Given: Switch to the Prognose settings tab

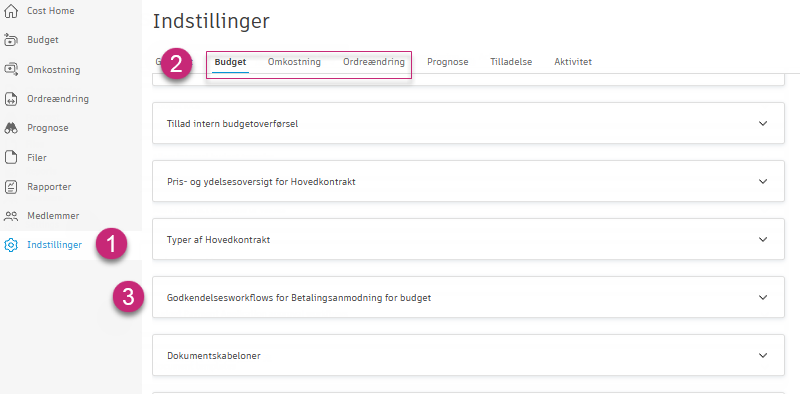Looking at the screenshot, I should pyautogui.click(x=448, y=62).
